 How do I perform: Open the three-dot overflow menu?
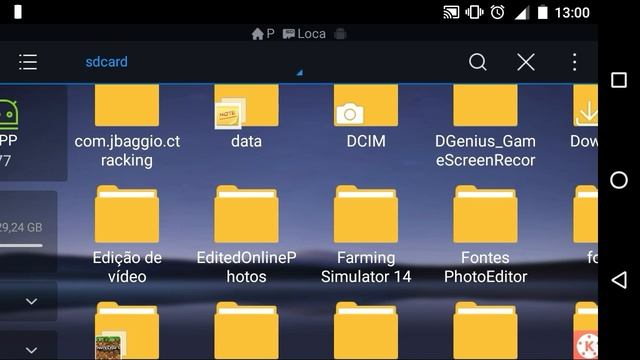coord(574,62)
